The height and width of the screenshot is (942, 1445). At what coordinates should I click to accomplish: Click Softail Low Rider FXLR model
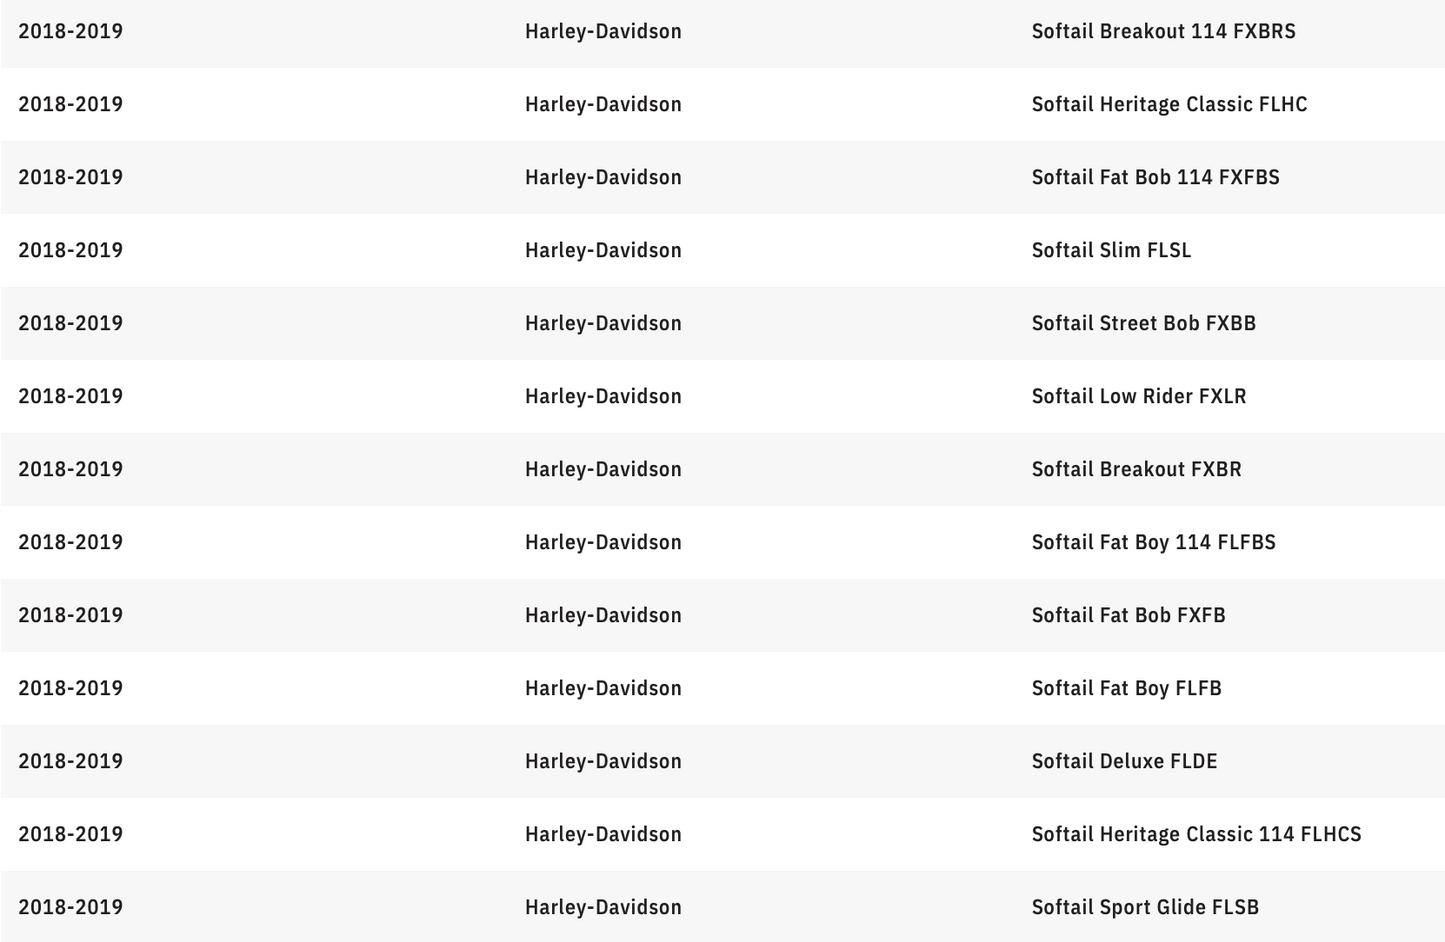click(x=1139, y=396)
